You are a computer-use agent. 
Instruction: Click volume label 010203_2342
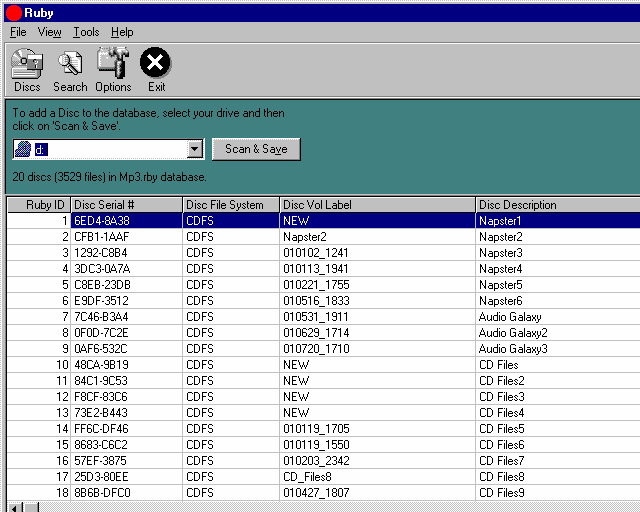[378, 461]
